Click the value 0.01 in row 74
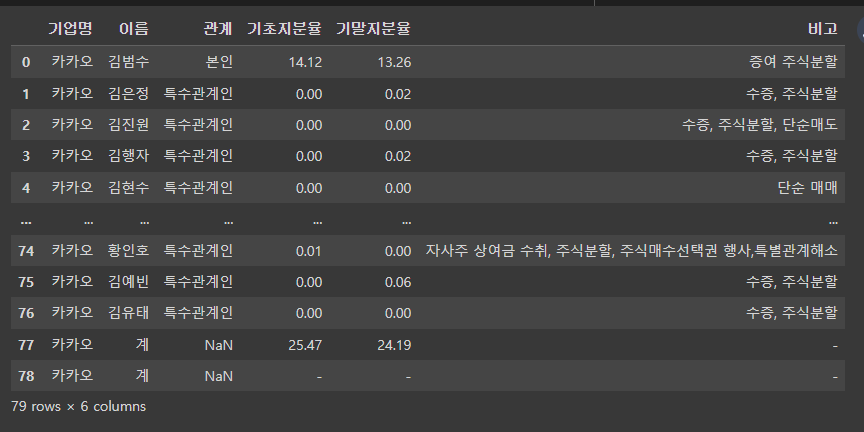Image resolution: width=864 pixels, height=432 pixels. coord(309,251)
